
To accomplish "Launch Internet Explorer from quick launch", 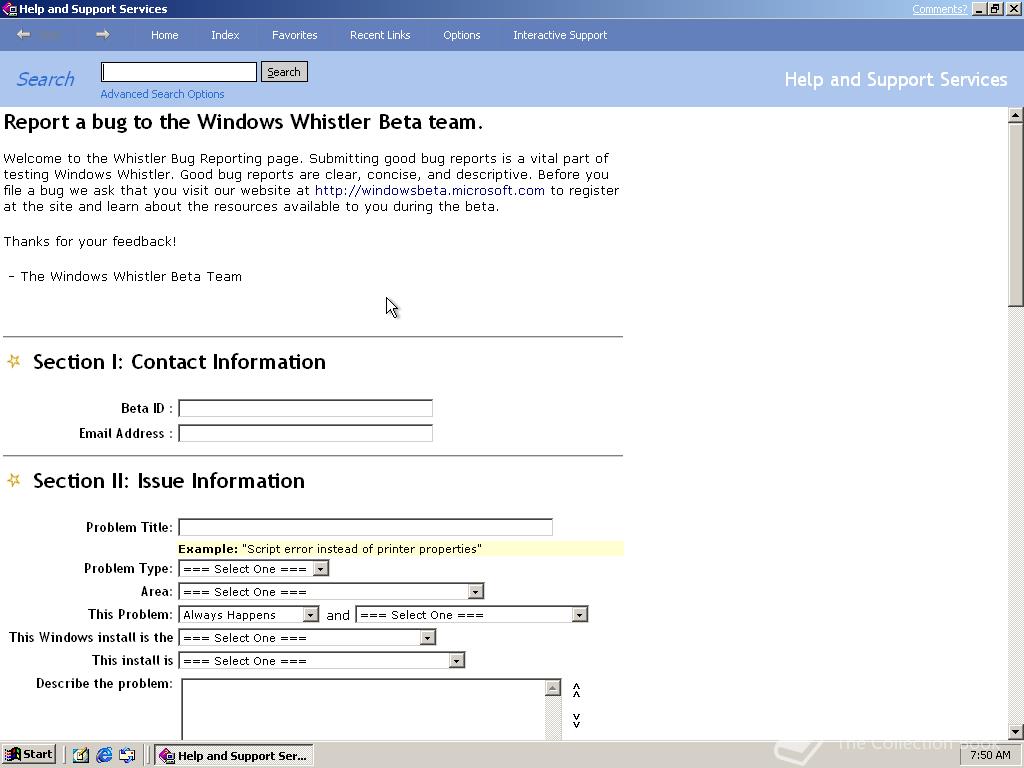I will tap(104, 755).
